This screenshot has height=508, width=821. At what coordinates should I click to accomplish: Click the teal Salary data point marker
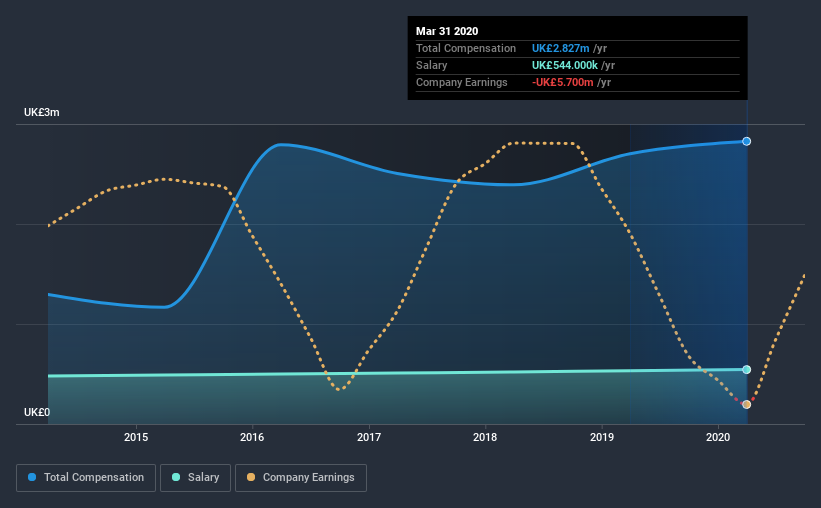747,370
